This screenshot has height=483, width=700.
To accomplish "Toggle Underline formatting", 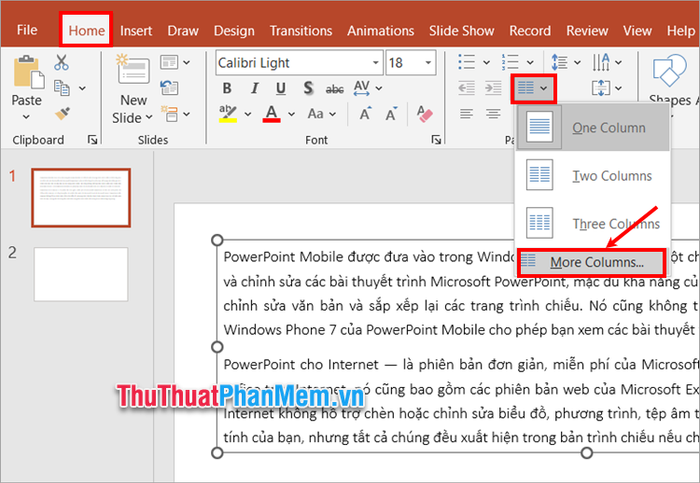I will point(281,88).
